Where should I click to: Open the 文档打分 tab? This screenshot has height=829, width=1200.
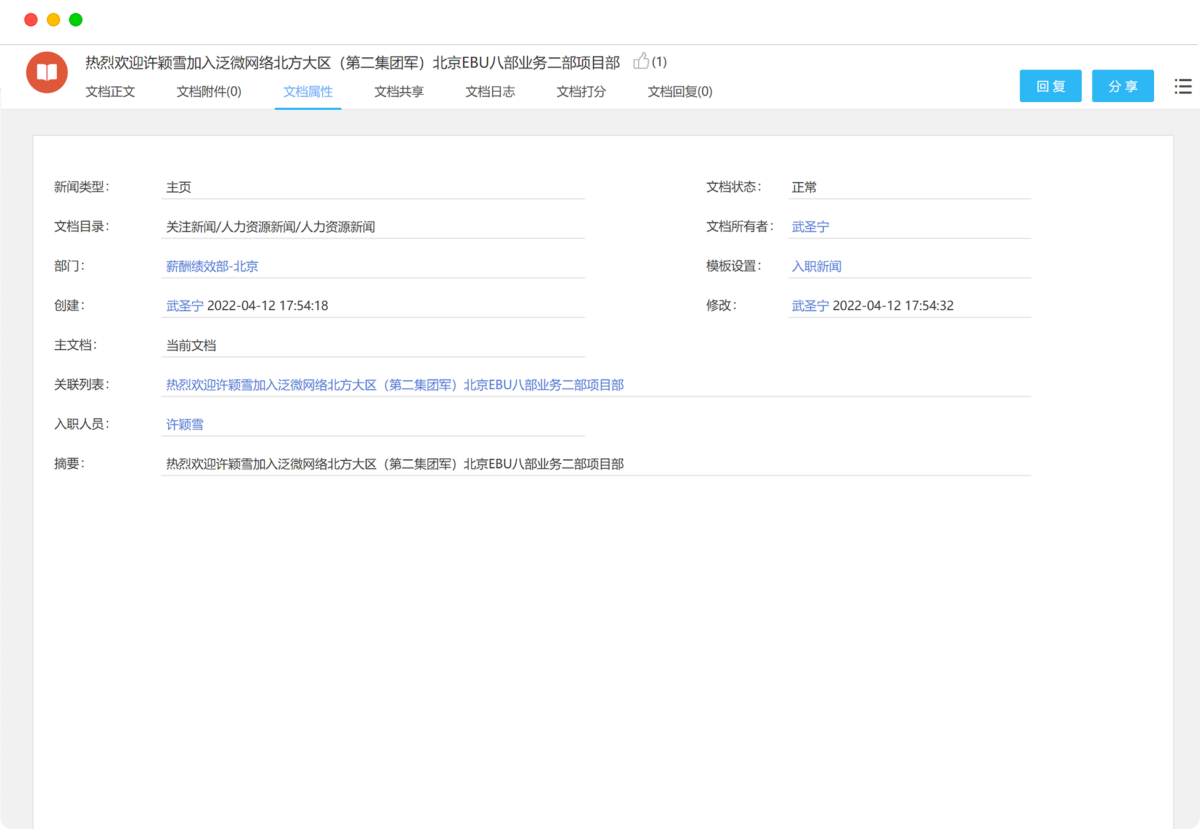[x=581, y=91]
